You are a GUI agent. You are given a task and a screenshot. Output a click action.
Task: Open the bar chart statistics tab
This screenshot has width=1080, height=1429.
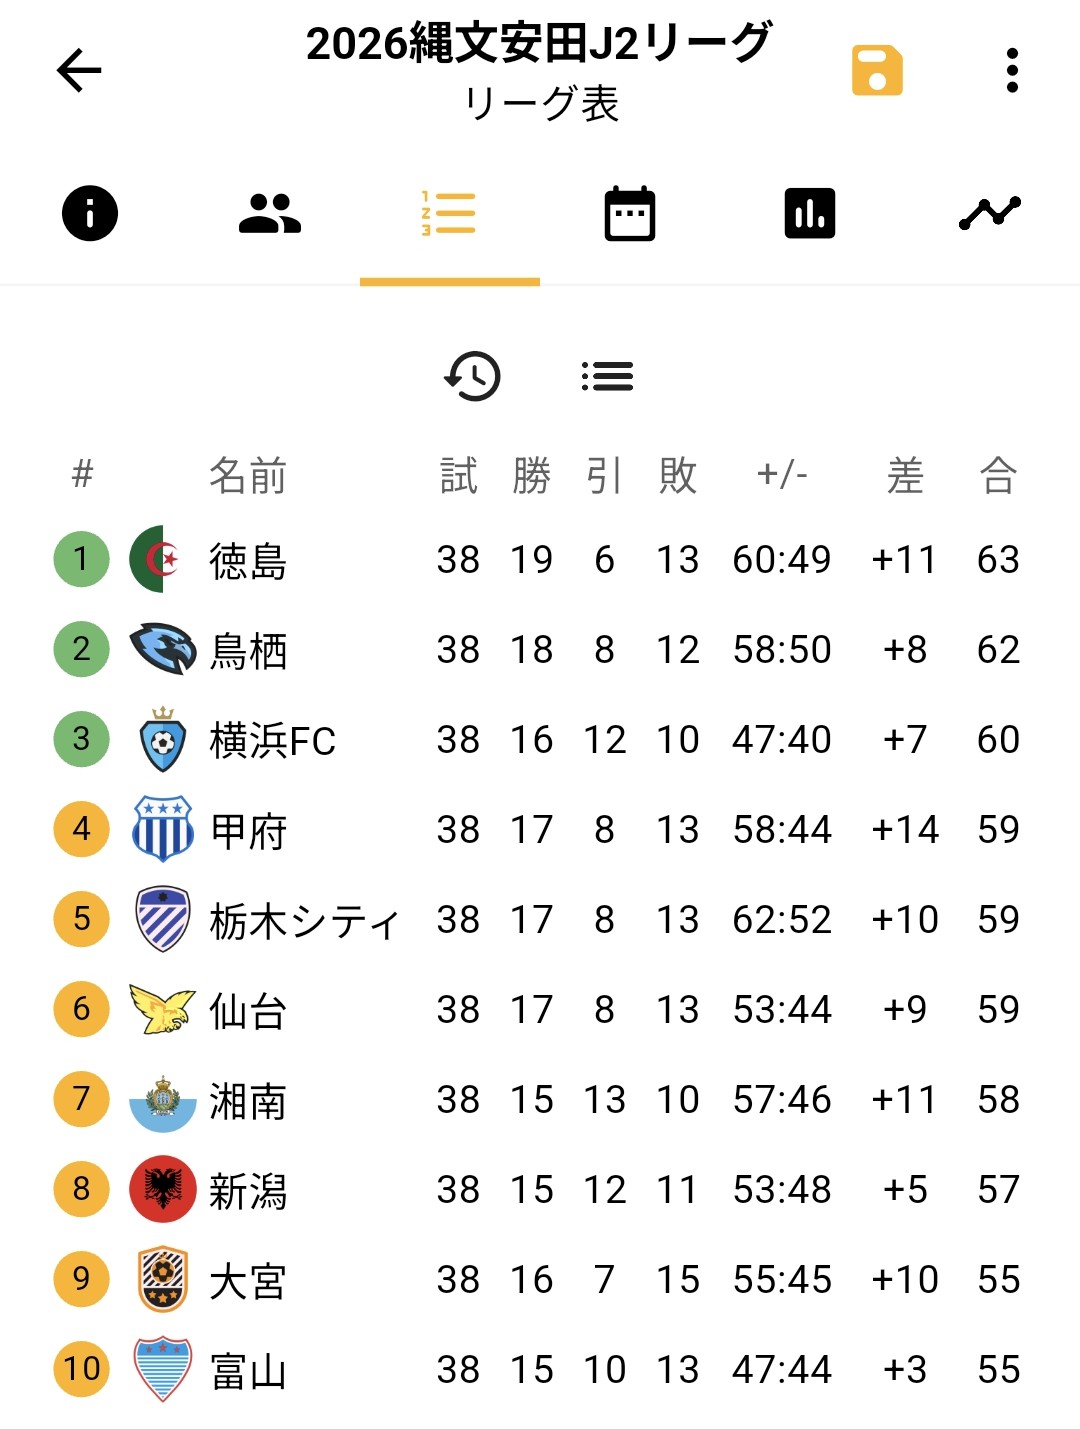tap(810, 213)
